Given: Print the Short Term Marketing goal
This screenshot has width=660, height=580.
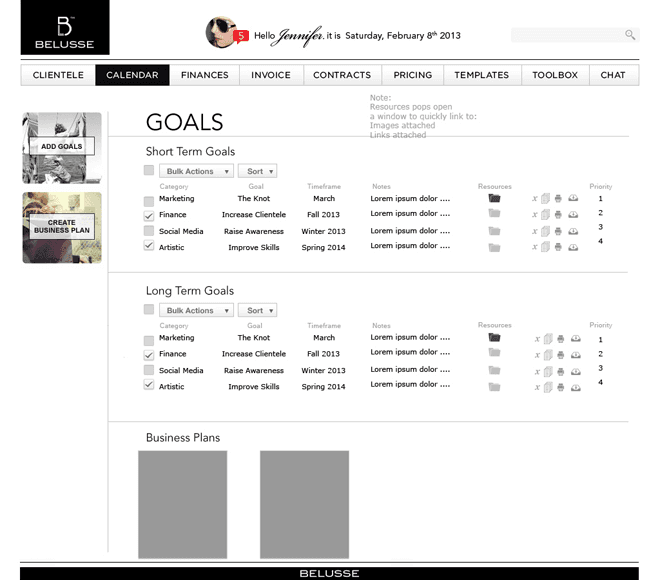Looking at the screenshot, I should 558,198.
